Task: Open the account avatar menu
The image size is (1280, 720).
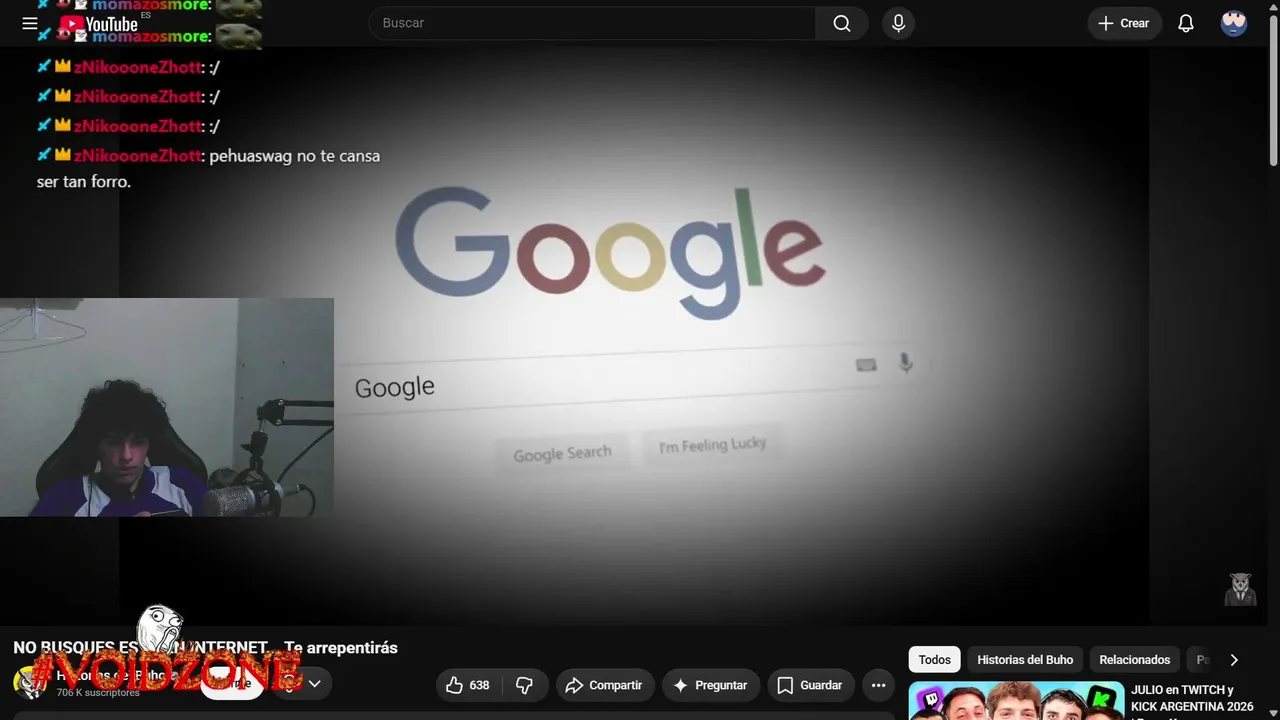Action: click(1234, 23)
